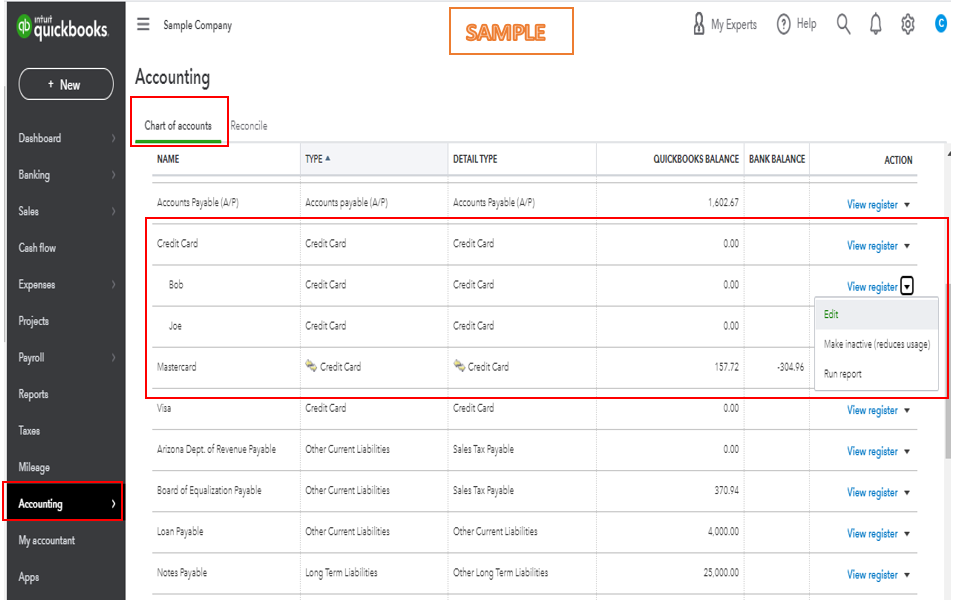This screenshot has width=958, height=610.
Task: Open action dropdown arrow for Board of Equalization row
Action: pos(907,493)
